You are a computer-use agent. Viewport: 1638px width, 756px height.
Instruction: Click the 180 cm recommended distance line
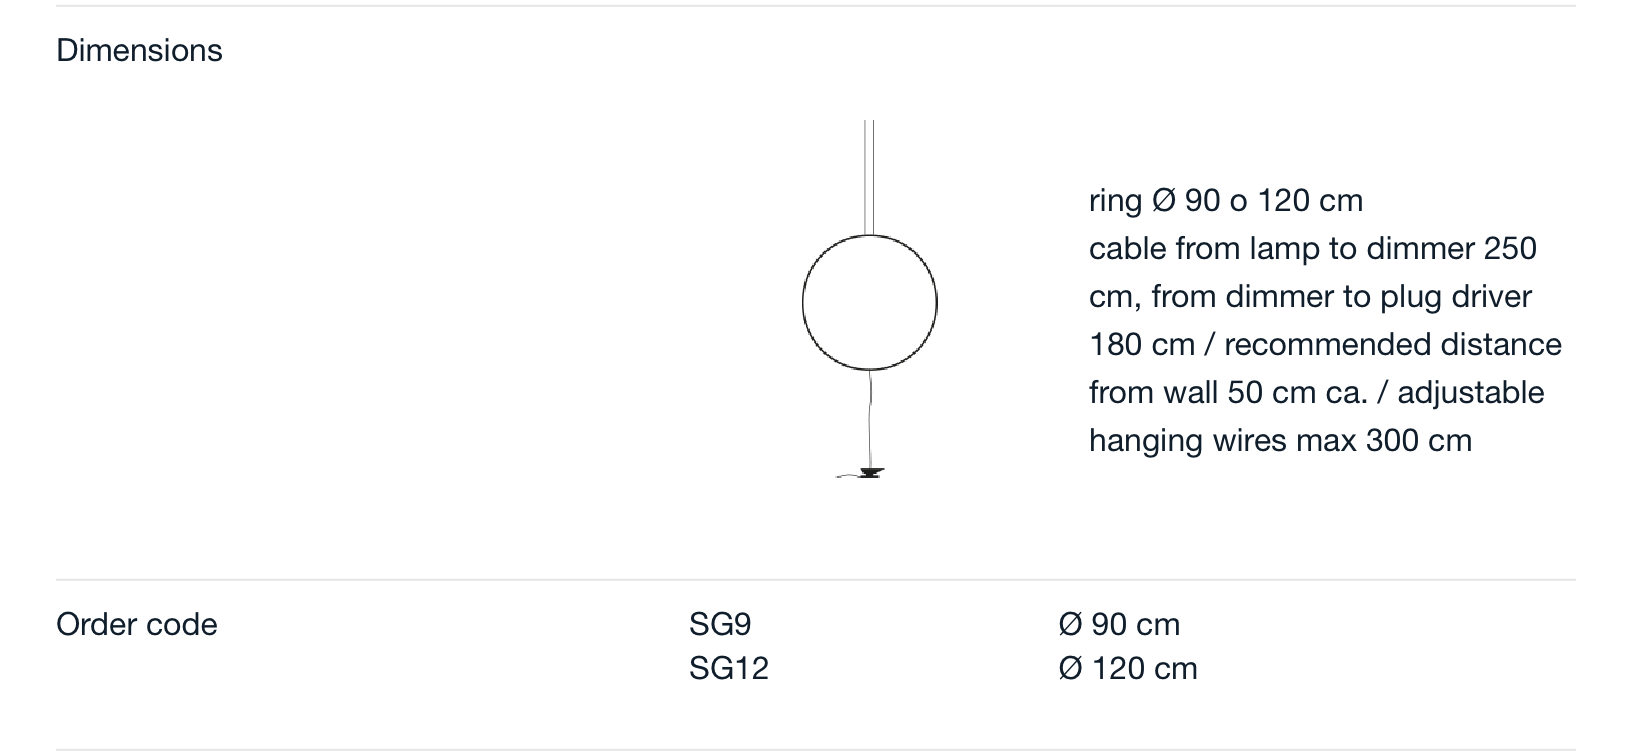point(1325,344)
